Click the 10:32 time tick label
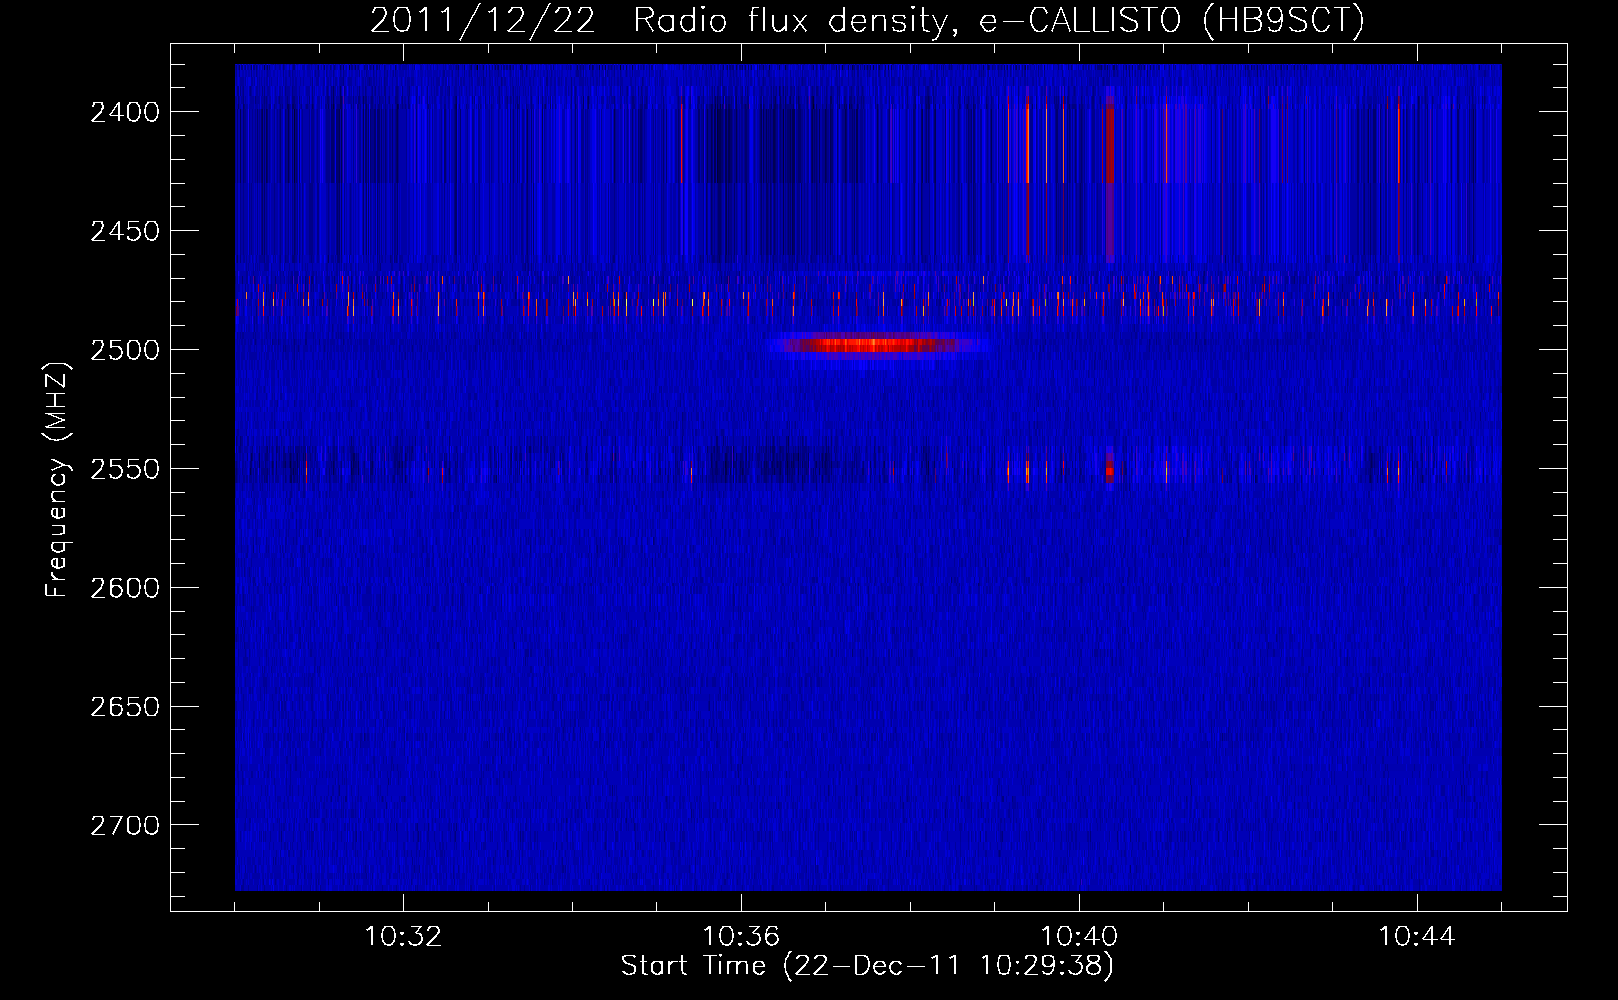The image size is (1618, 1000). [403, 936]
